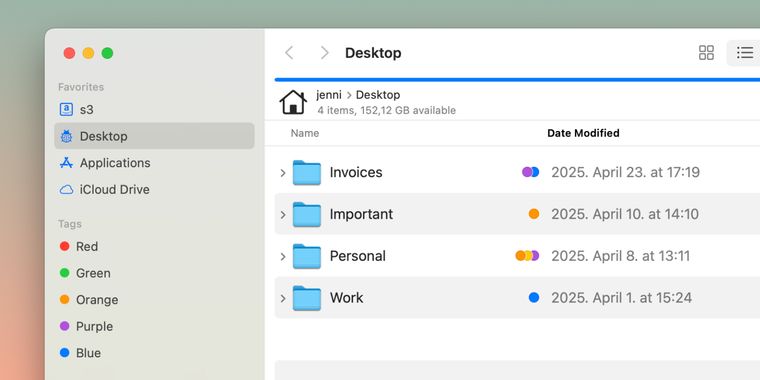Click the home icon in path bar
Image resolution: width=760 pixels, height=380 pixels.
click(293, 102)
